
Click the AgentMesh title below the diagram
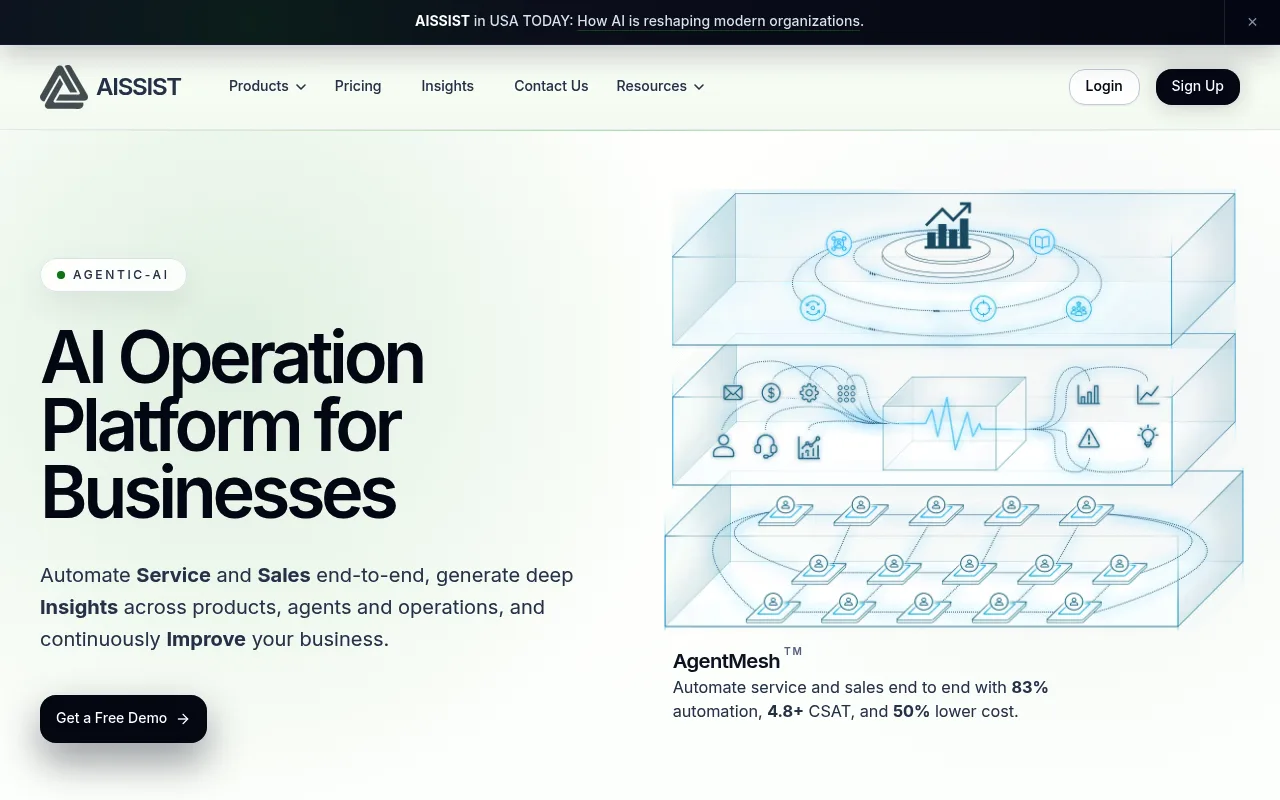point(727,661)
